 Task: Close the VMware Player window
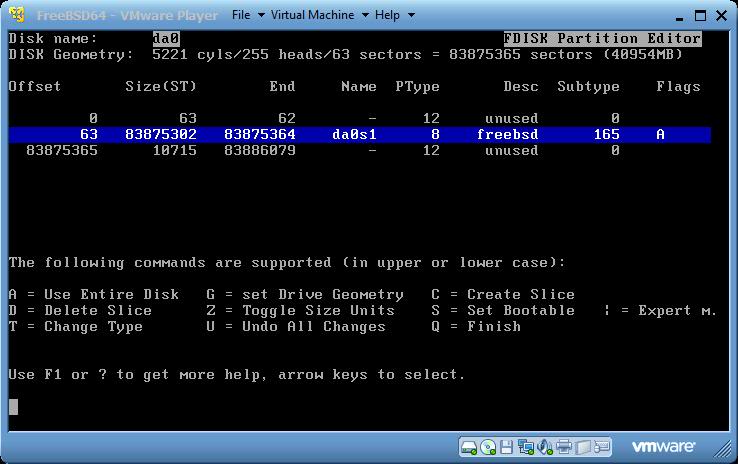(722, 16)
